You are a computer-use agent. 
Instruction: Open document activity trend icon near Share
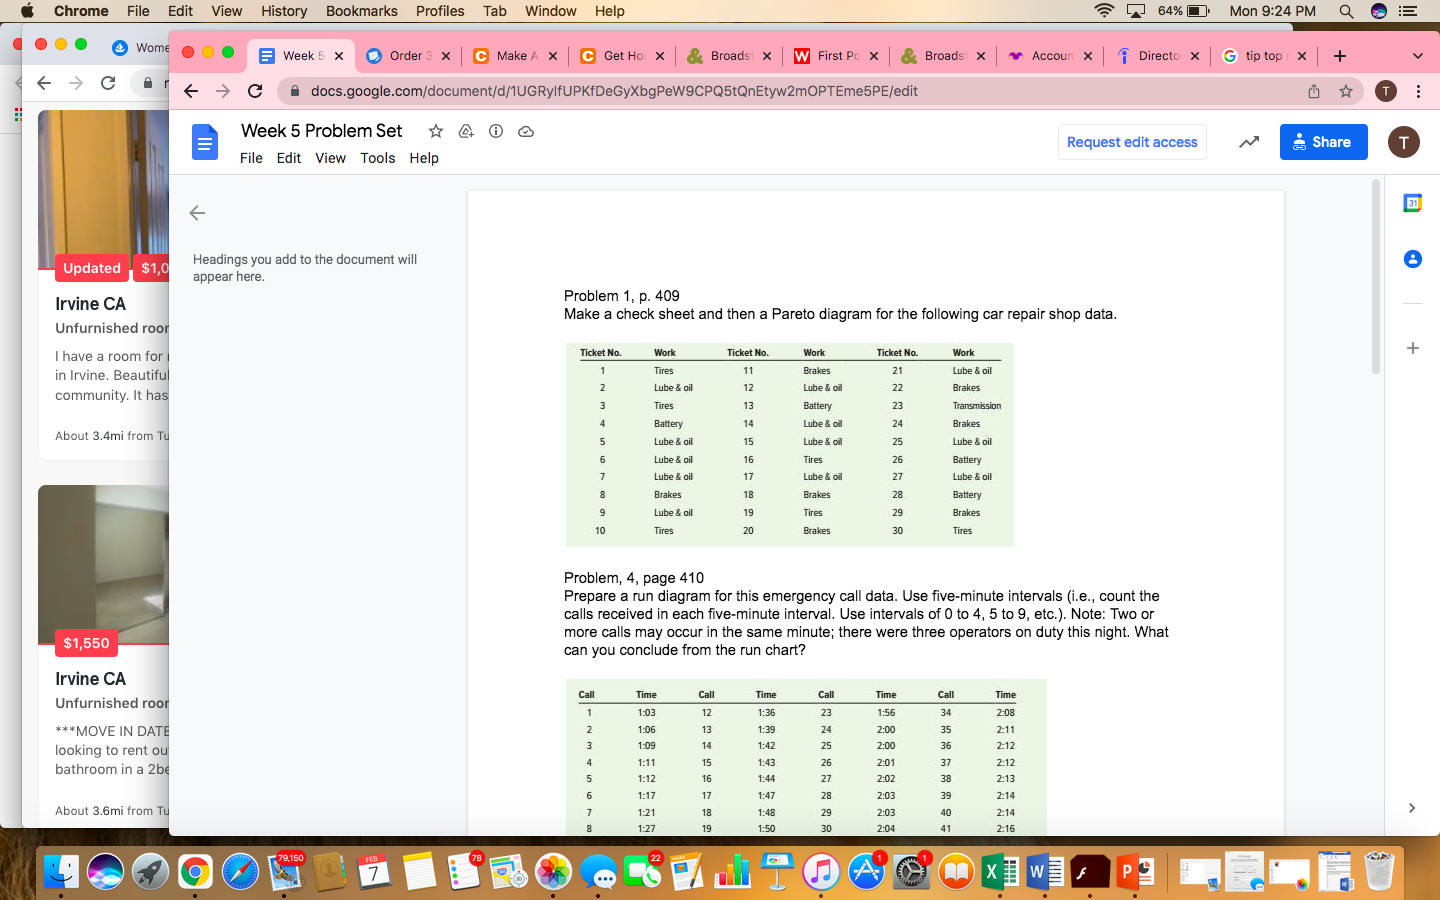[1248, 142]
